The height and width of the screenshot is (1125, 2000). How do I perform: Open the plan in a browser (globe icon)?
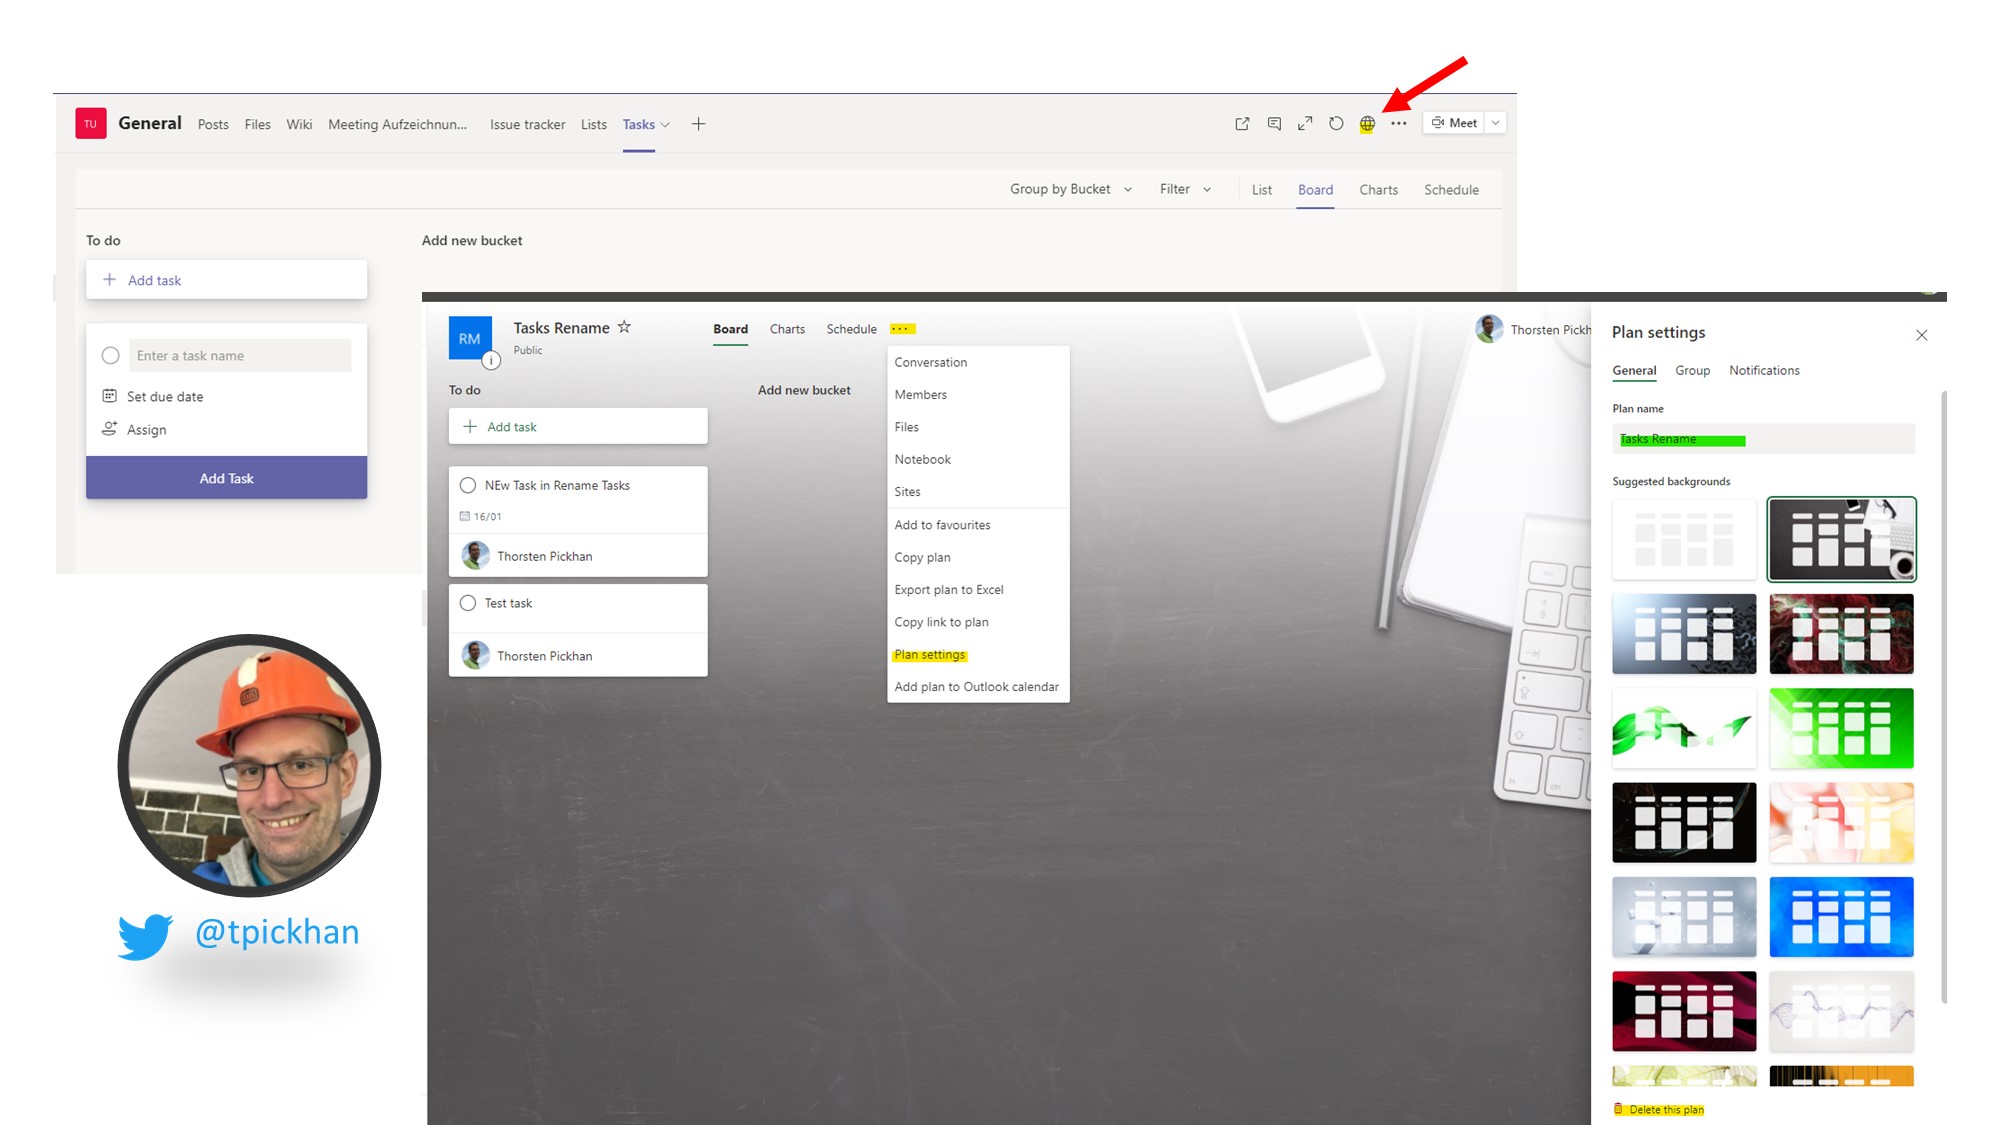(1367, 123)
